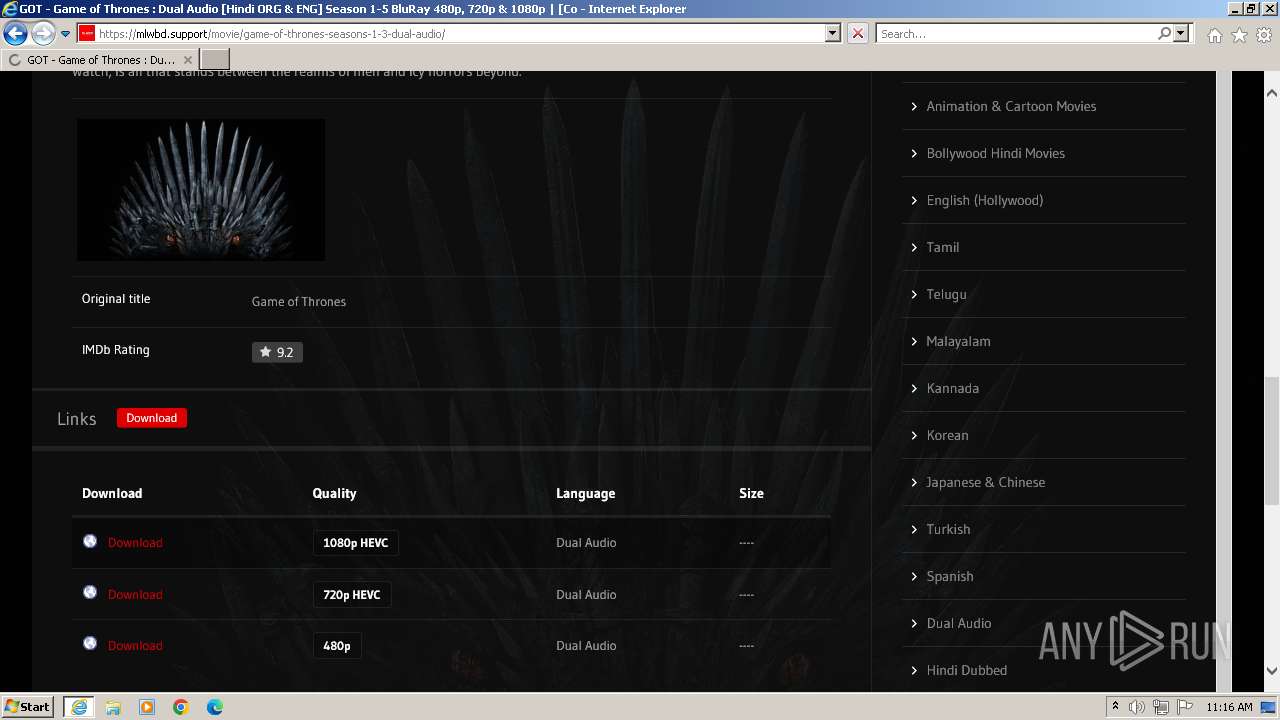Go back with the browser Back arrow
The width and height of the screenshot is (1280, 720).
point(15,34)
